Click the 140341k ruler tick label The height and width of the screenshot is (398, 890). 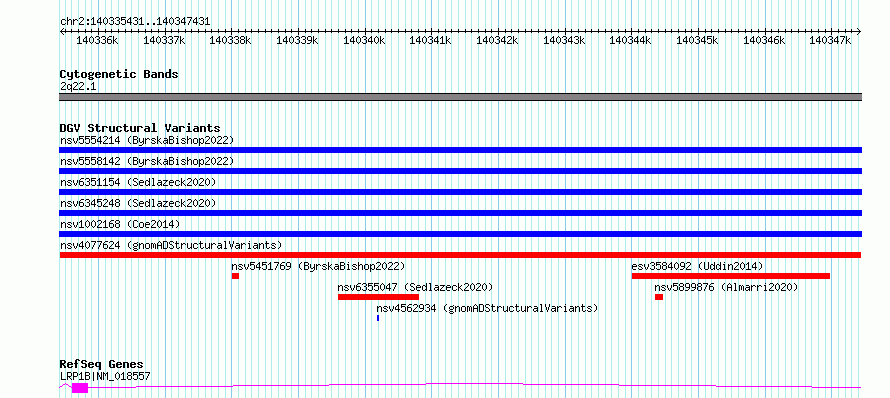[x=430, y=40]
